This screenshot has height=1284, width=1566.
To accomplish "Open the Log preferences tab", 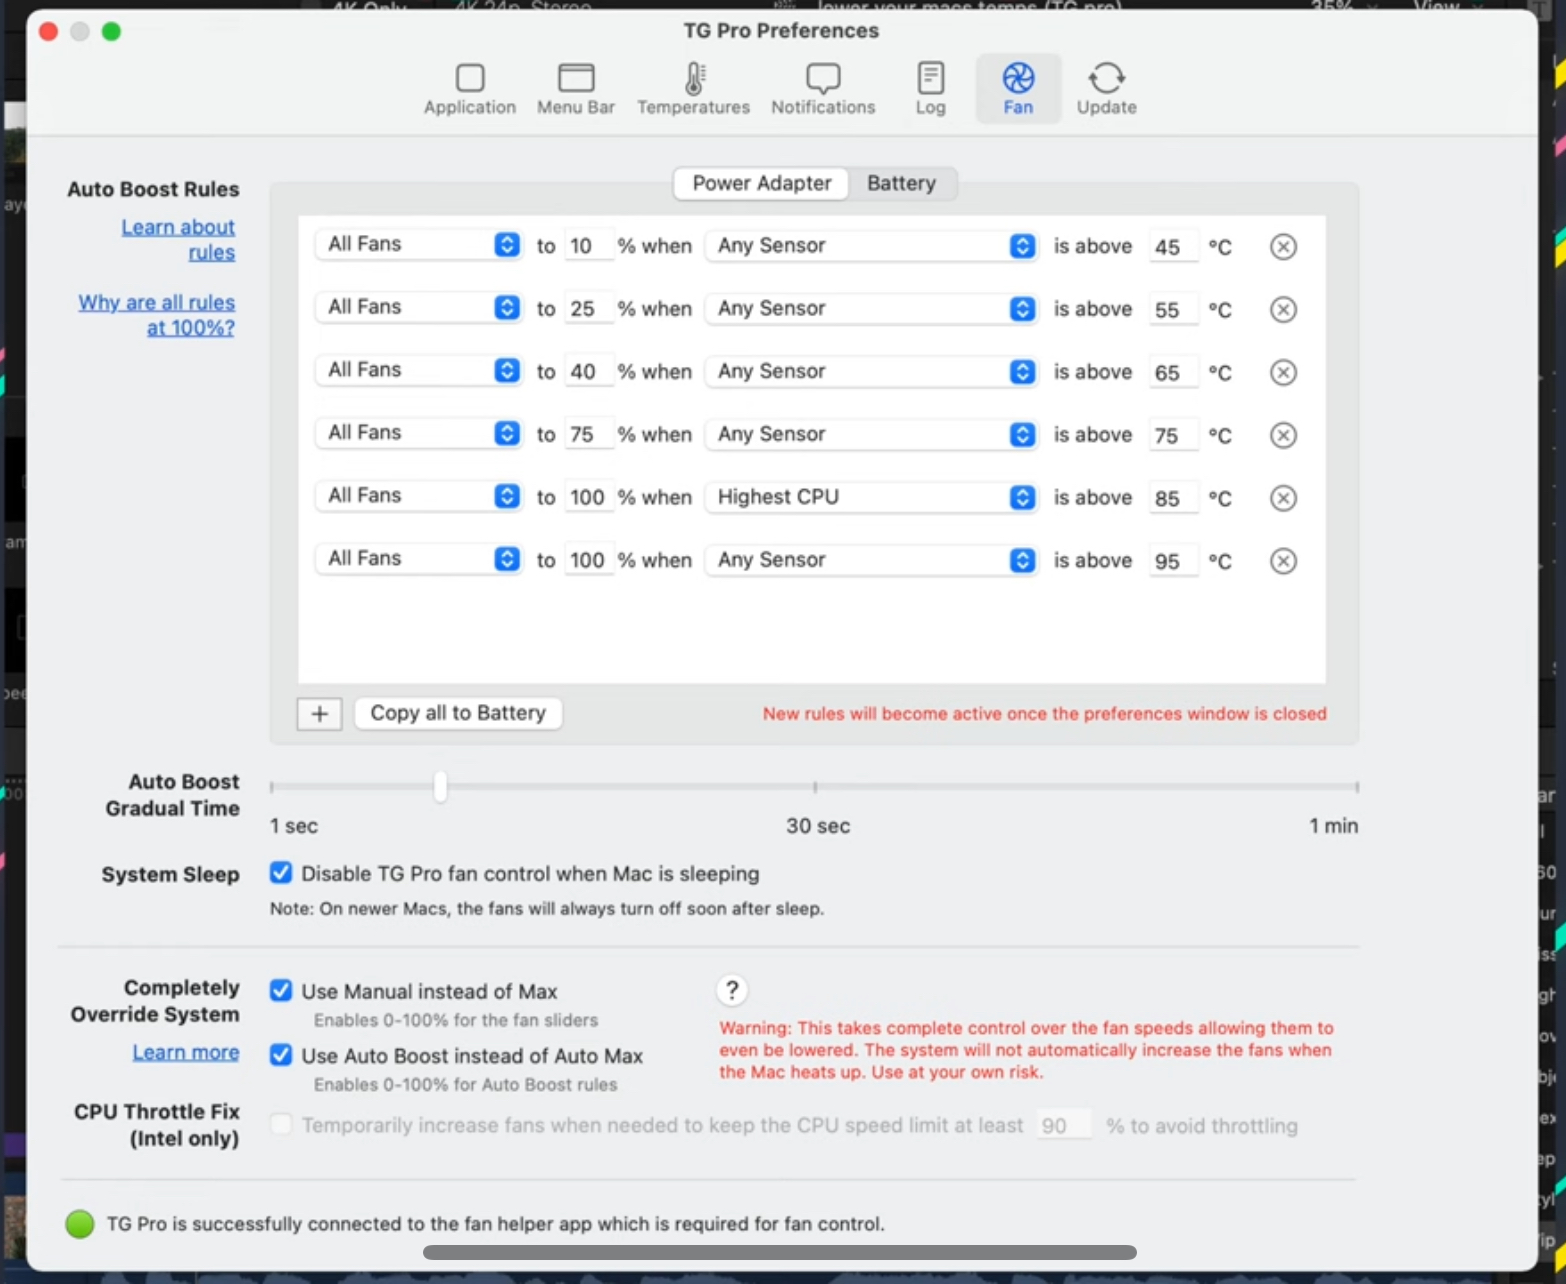I will 930,89.
